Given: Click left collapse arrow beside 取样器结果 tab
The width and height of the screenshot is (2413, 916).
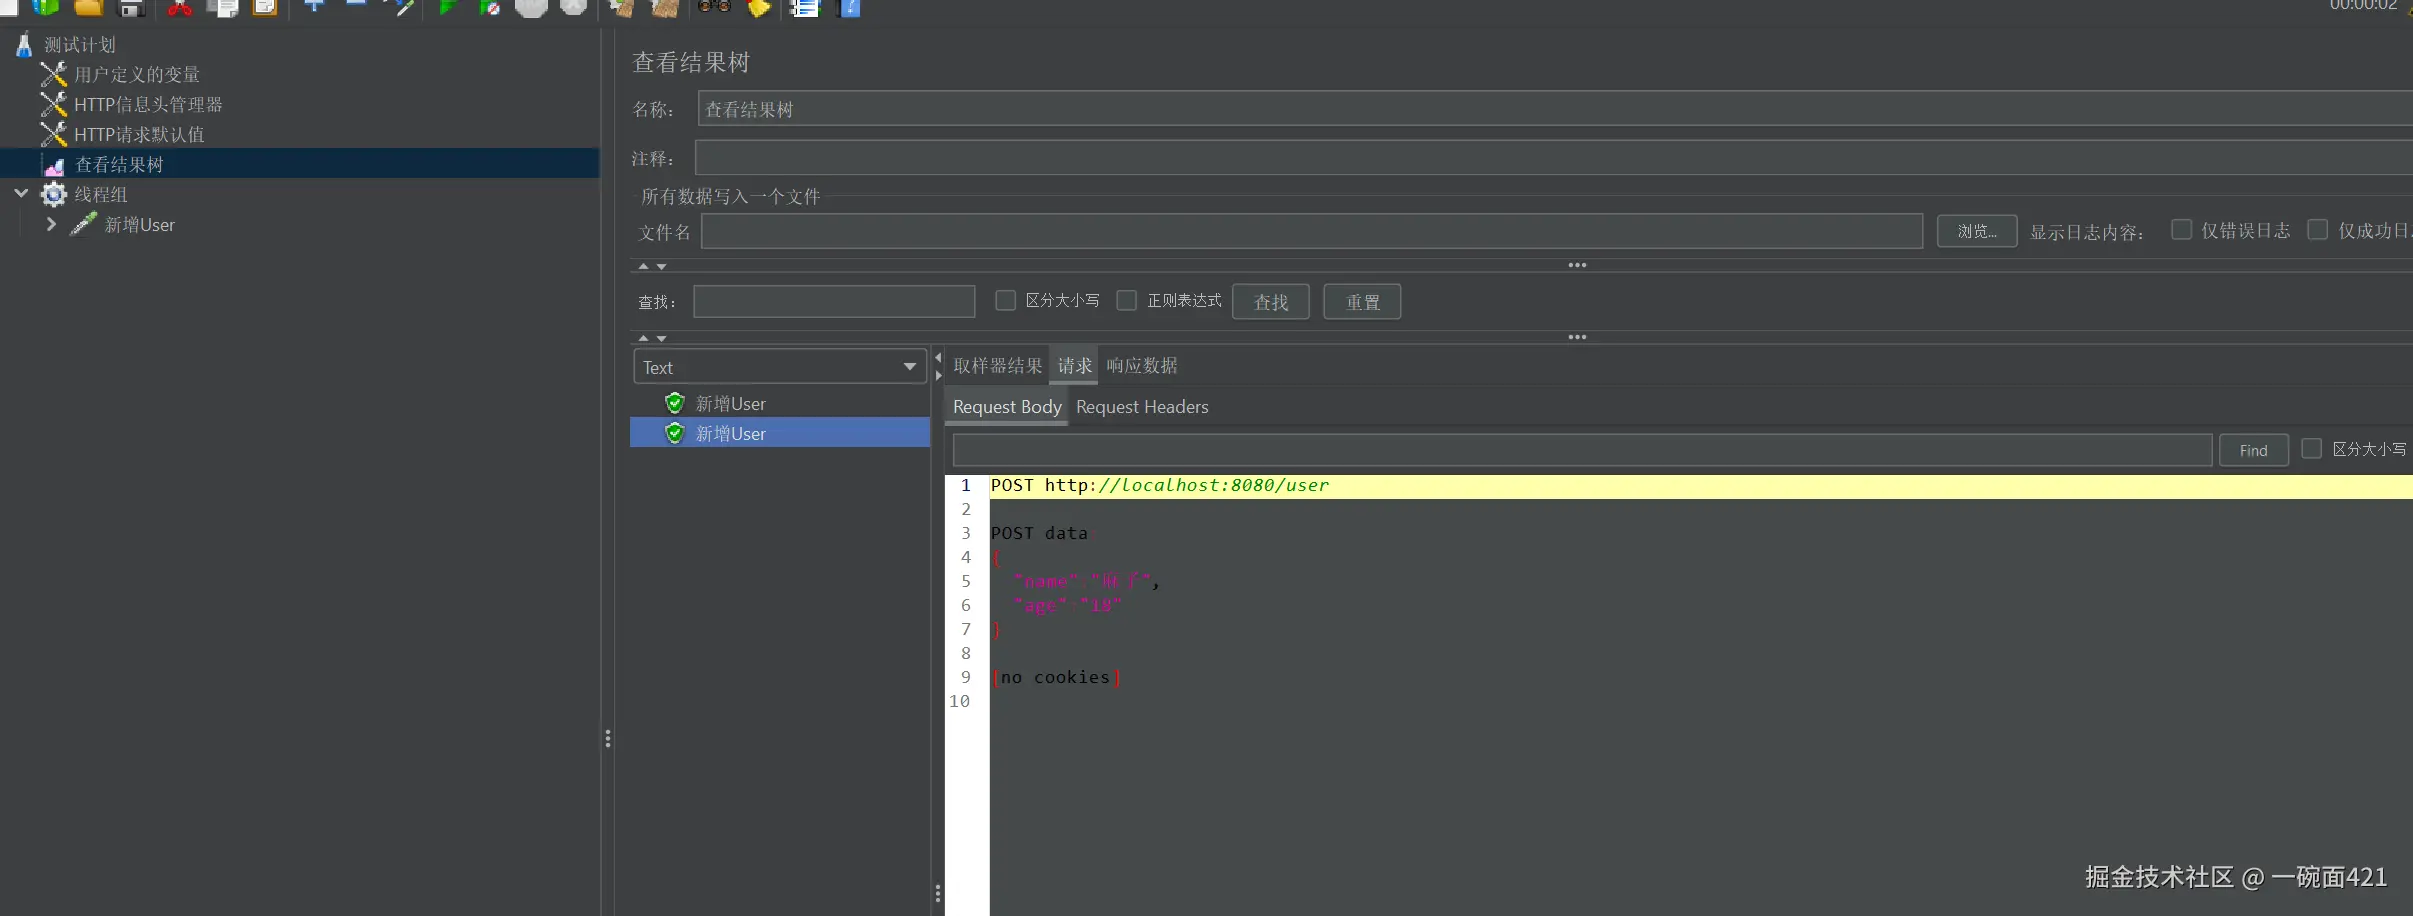Looking at the screenshot, I should tap(938, 357).
